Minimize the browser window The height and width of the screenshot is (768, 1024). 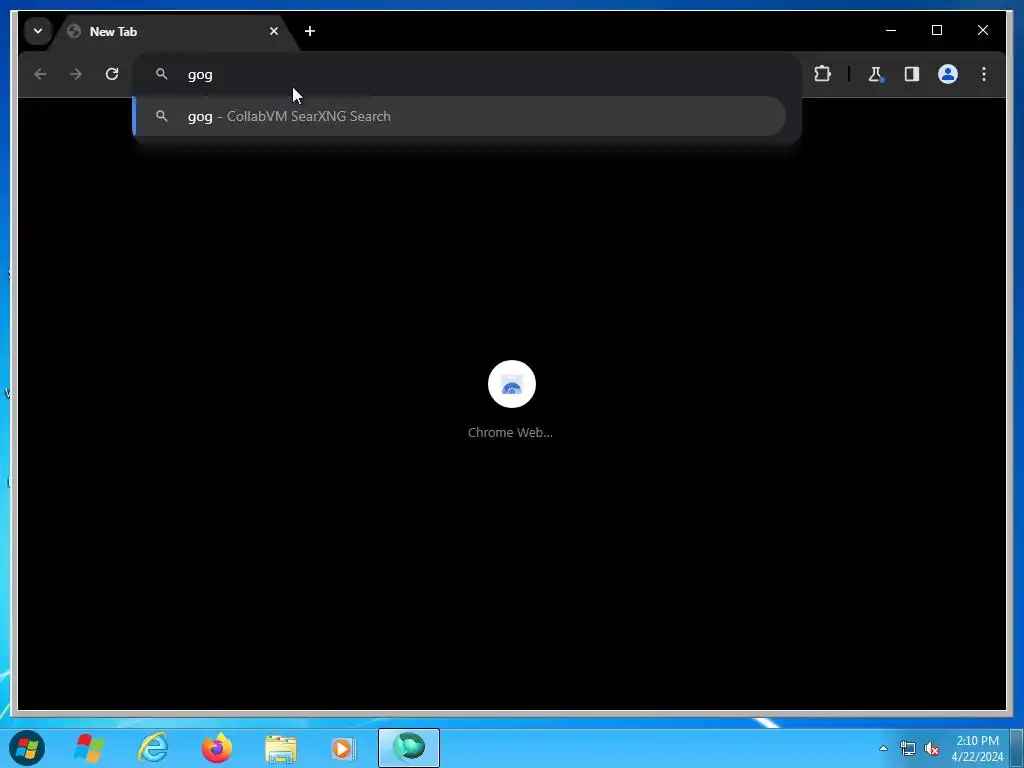point(891,31)
